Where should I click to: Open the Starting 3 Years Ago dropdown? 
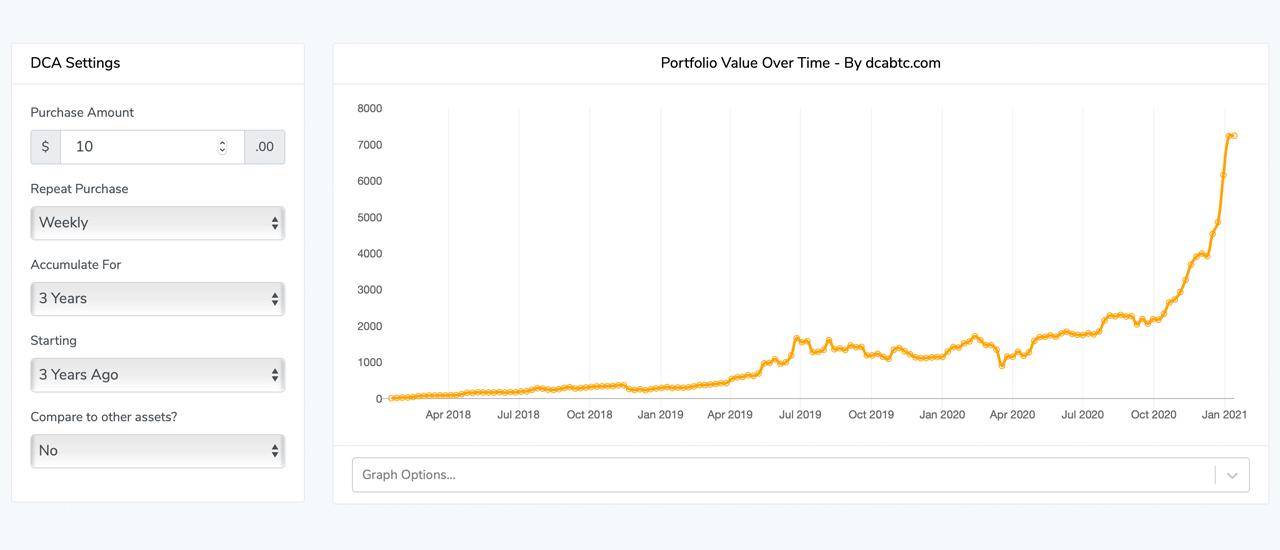pos(158,375)
